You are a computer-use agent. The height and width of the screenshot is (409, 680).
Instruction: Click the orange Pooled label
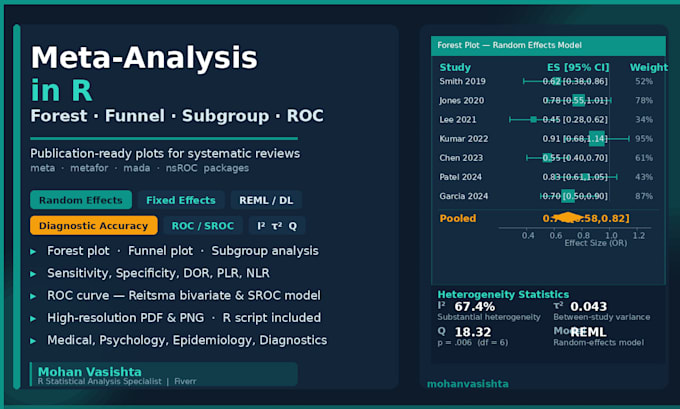(458, 218)
